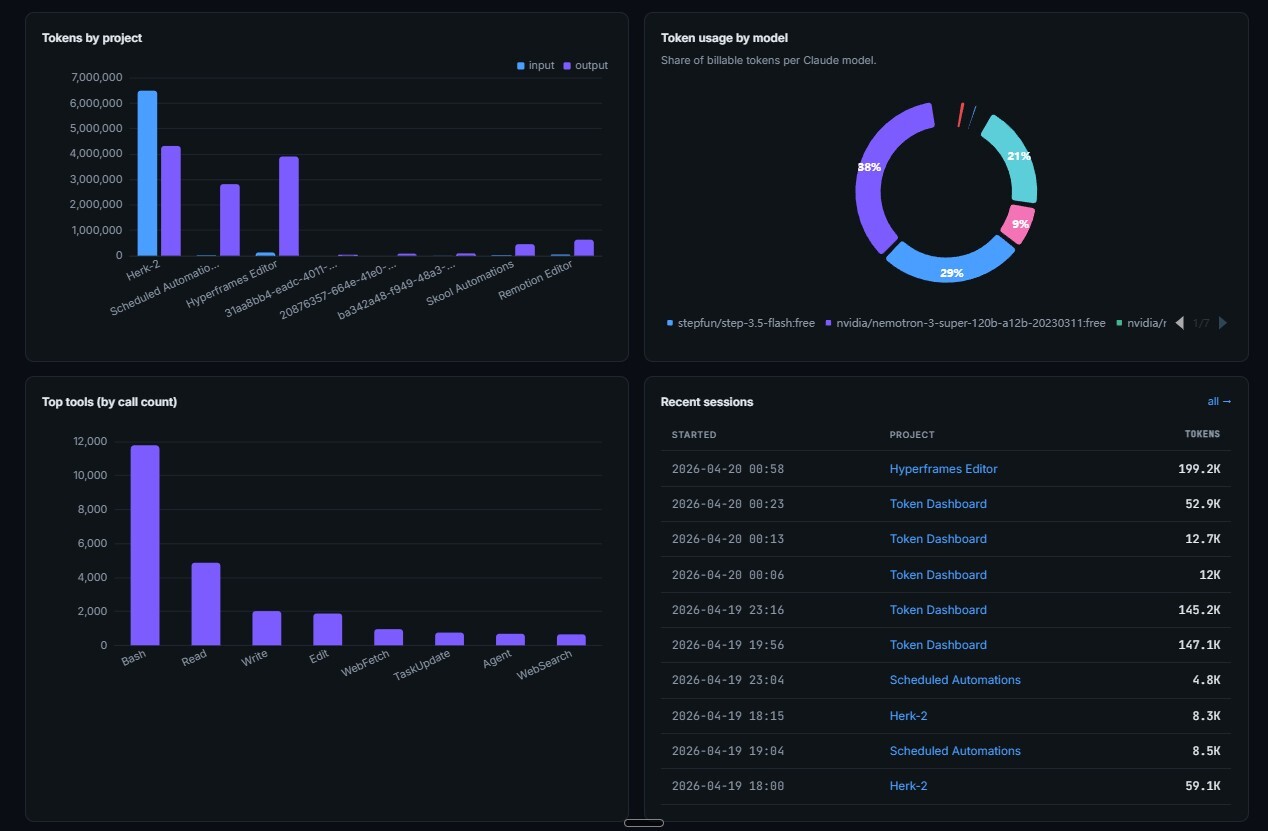Select the blue input legend swatch
Image resolution: width=1268 pixels, height=831 pixels.
coord(519,65)
